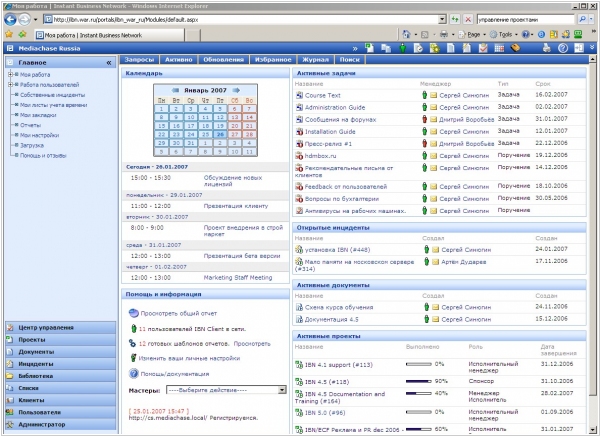Open the Installation Guide task link
The width and height of the screenshot is (600, 436).
click(330, 132)
